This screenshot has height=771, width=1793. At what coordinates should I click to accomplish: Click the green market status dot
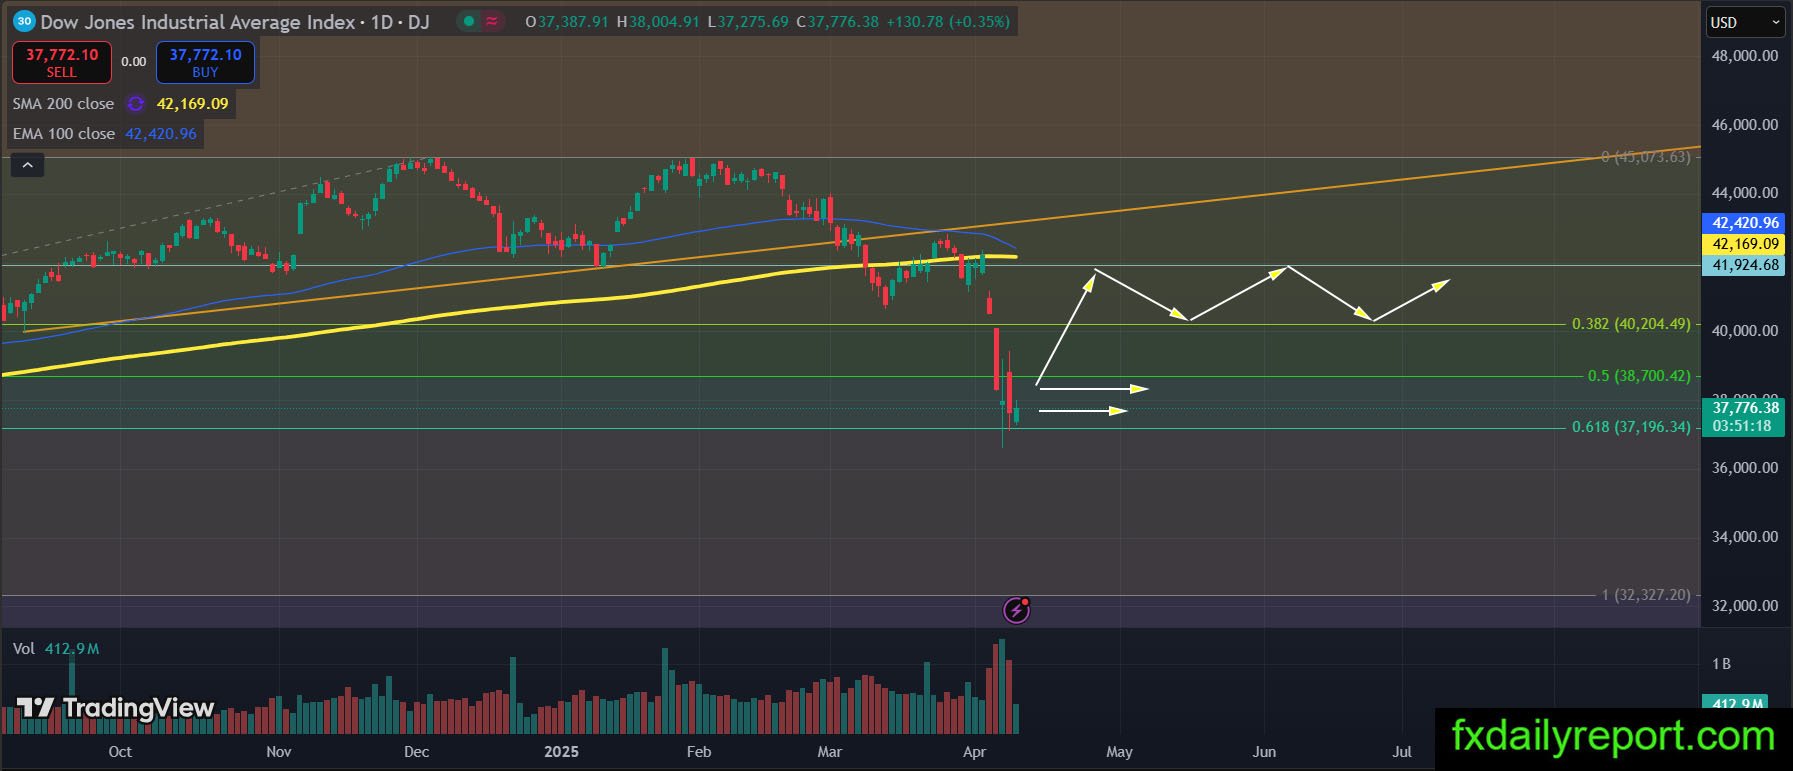coord(467,21)
